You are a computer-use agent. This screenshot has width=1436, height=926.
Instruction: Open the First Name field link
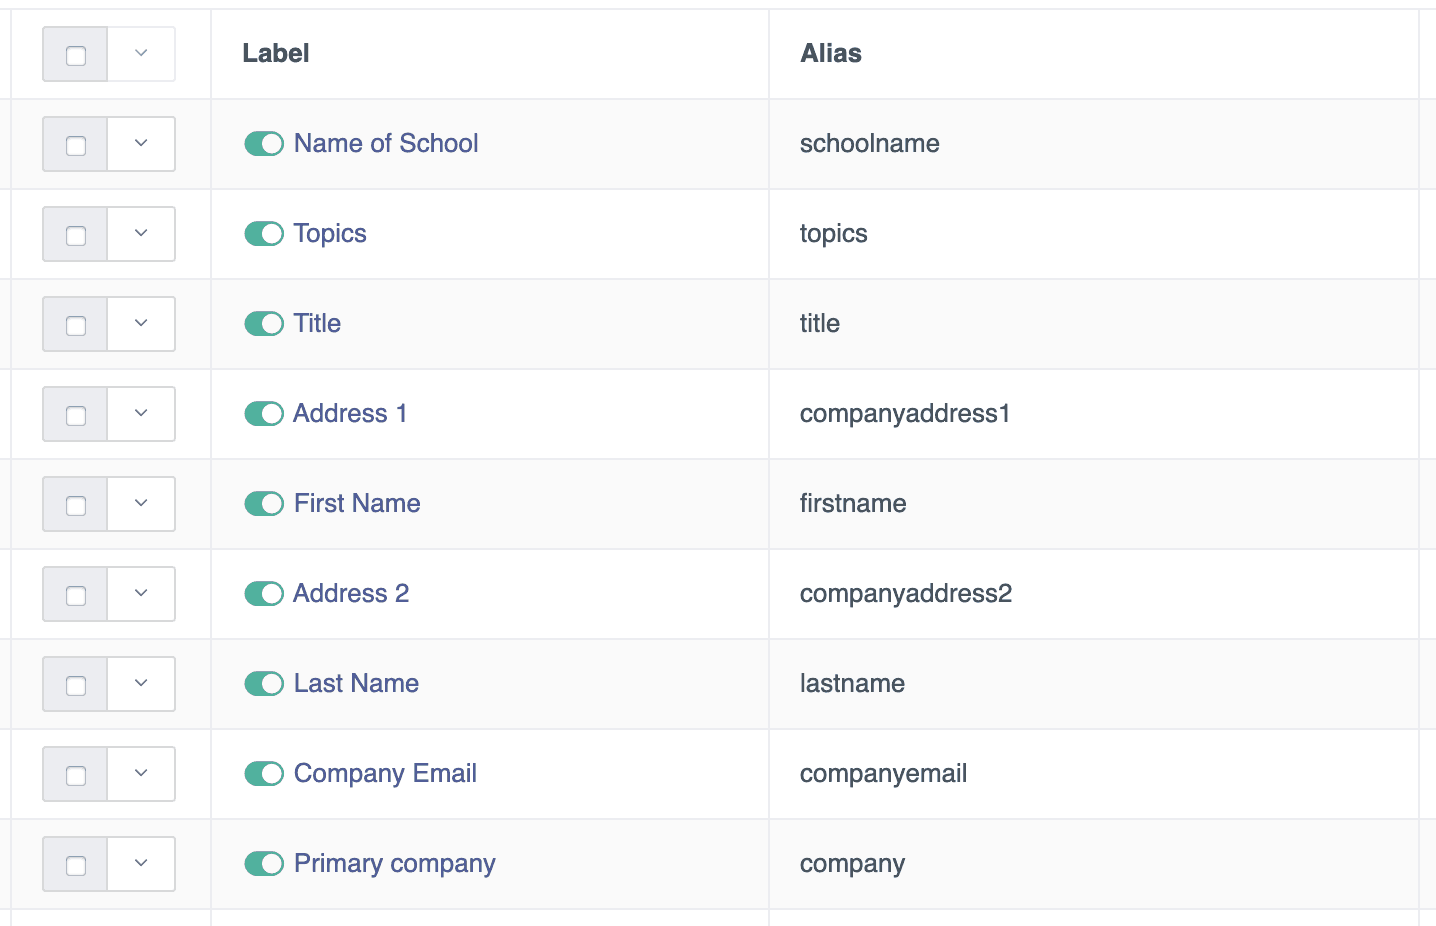357,504
